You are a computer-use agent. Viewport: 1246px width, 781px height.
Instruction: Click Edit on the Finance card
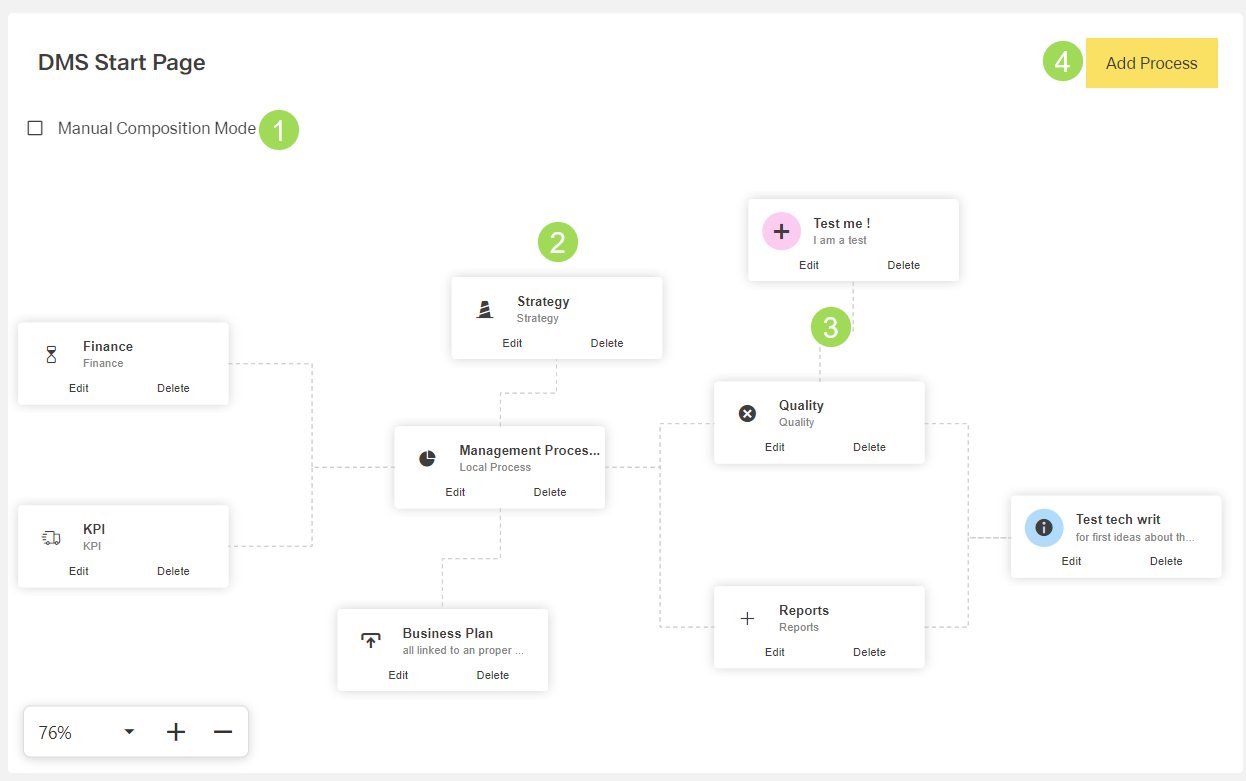pos(79,388)
